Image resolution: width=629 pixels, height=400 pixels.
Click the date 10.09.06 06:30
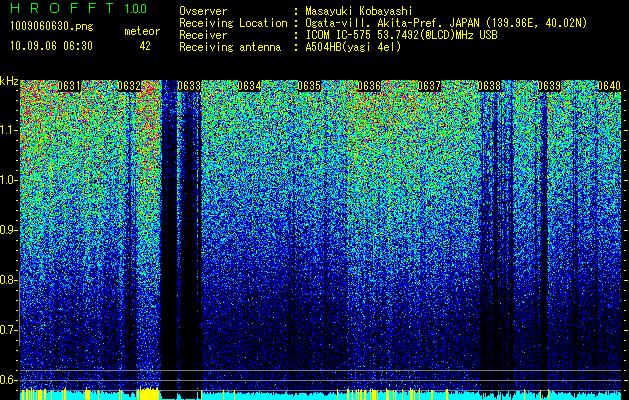pos(51,46)
